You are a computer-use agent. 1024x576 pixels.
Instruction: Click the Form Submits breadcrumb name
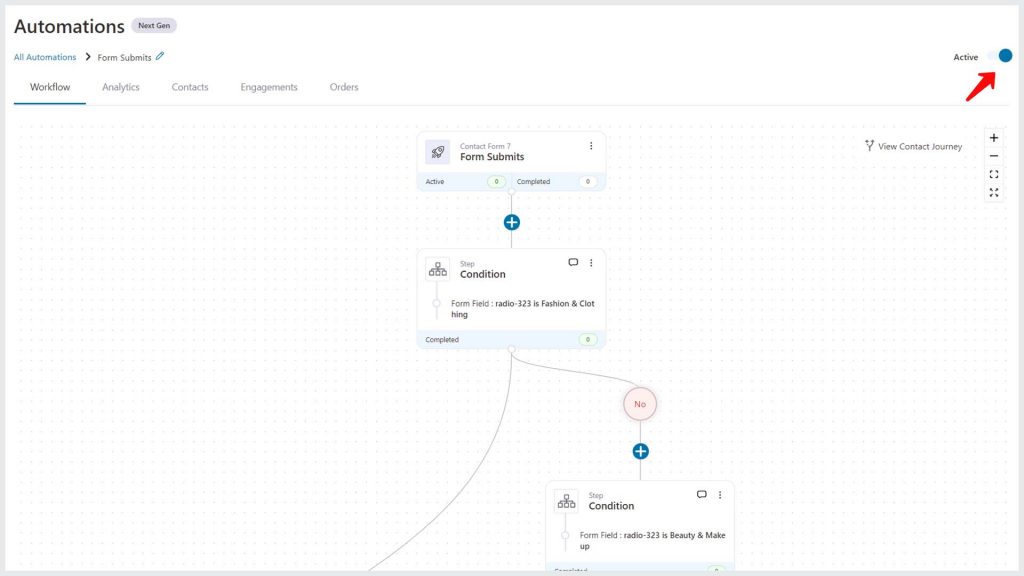coord(124,57)
